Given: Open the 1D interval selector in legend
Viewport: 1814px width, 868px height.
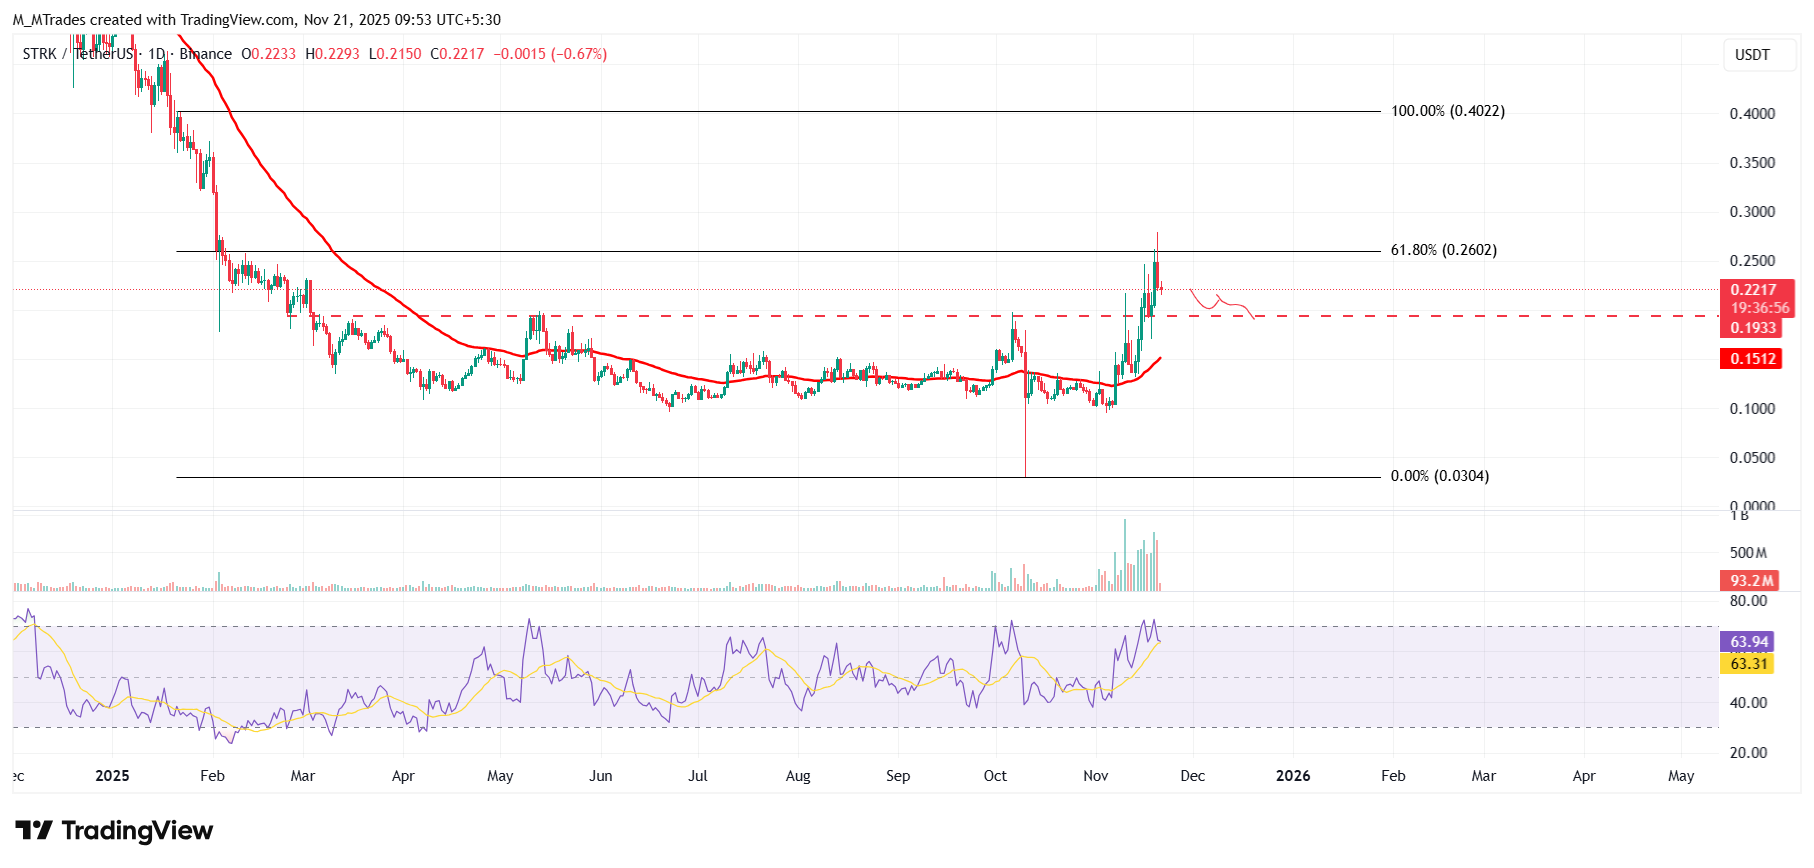Looking at the screenshot, I should [x=156, y=54].
